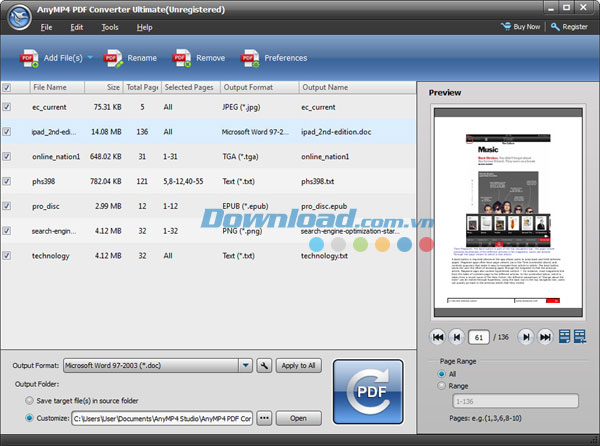Viewport: 600px width, 446px height.
Task: Expand the Output Format dropdown
Action: (x=245, y=366)
